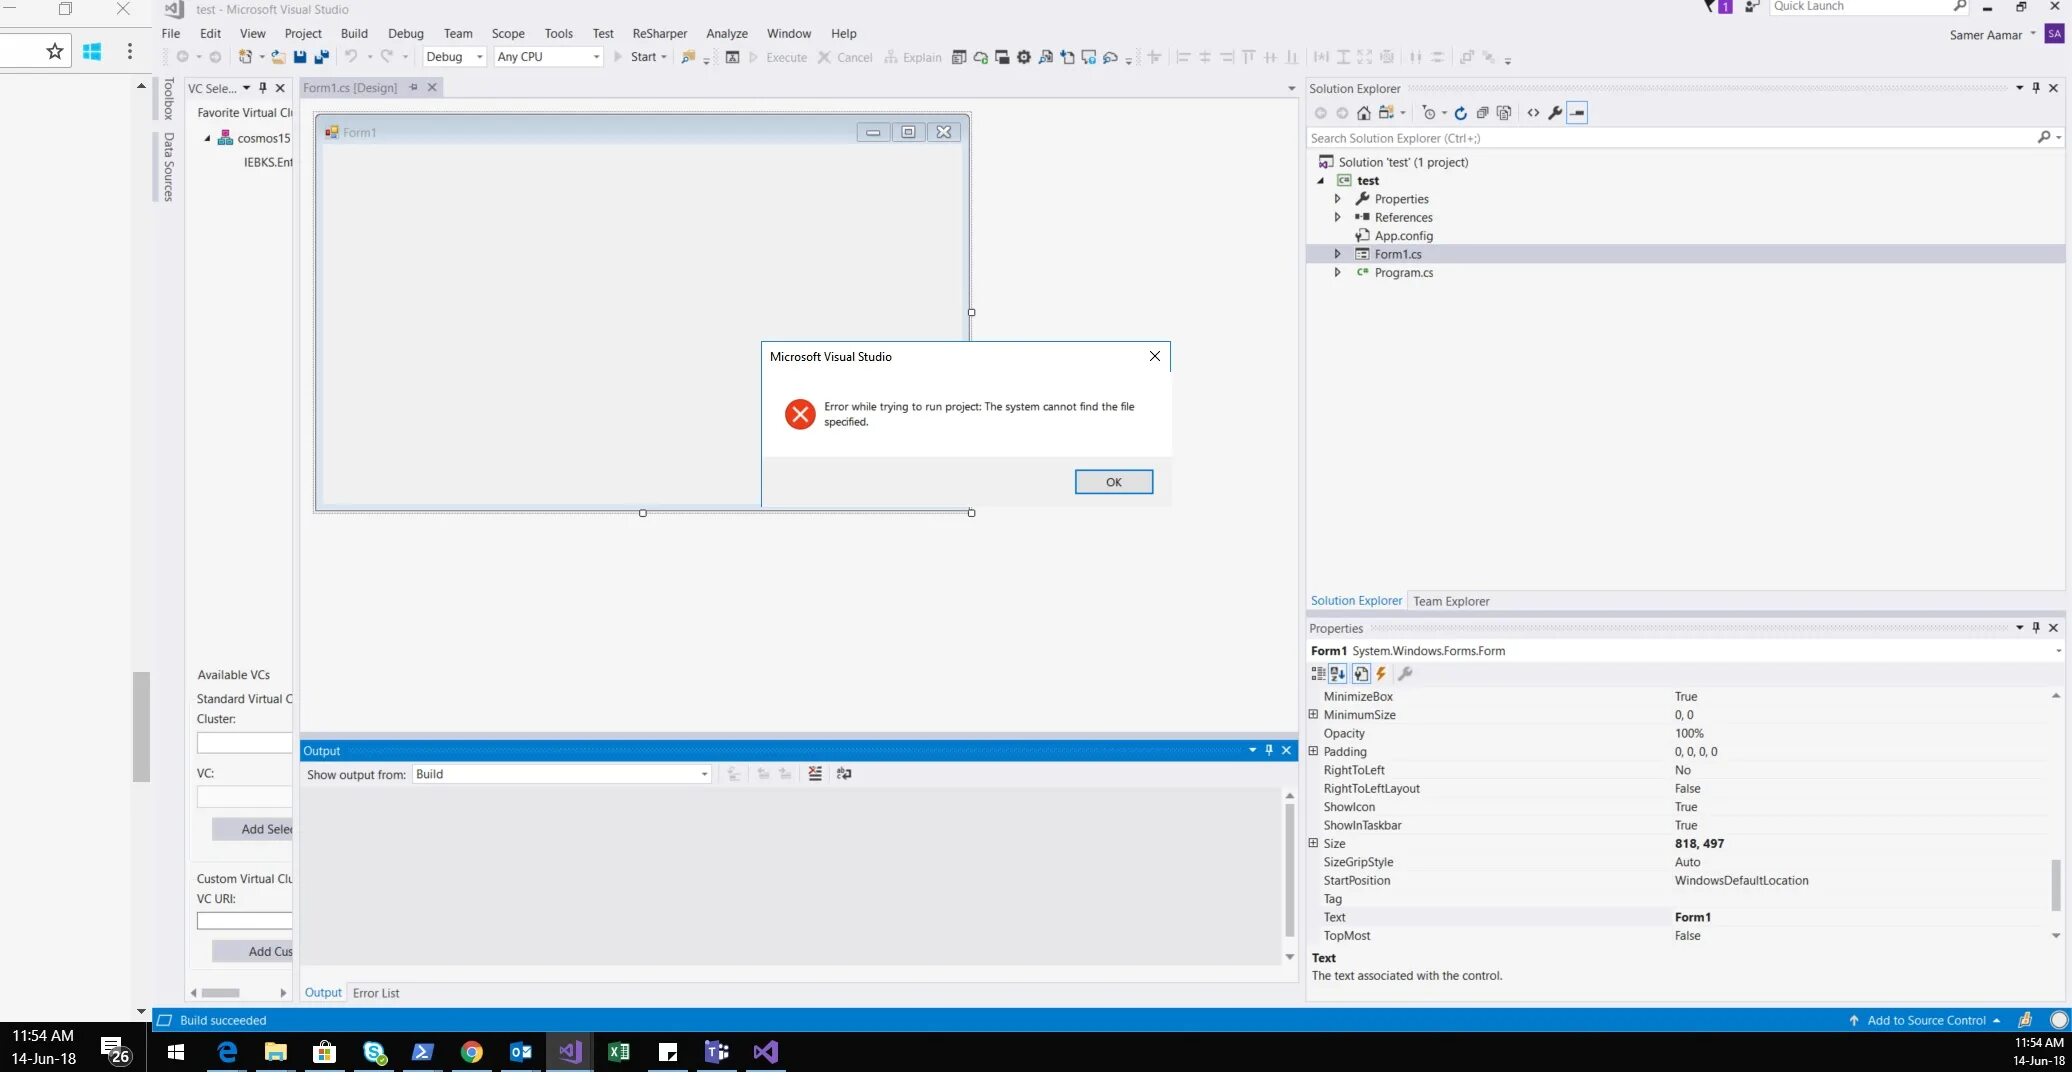Click the feedback icon beside Quick Launch

pos(1752,7)
